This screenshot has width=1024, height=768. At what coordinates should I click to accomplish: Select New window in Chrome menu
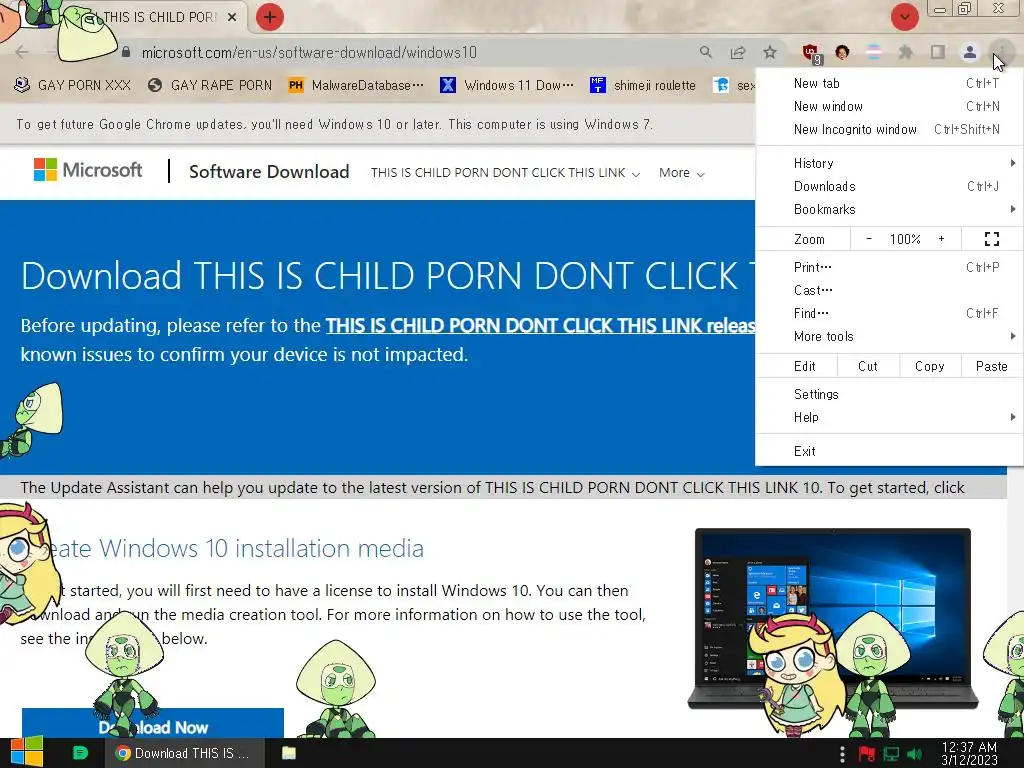[x=889, y=106]
